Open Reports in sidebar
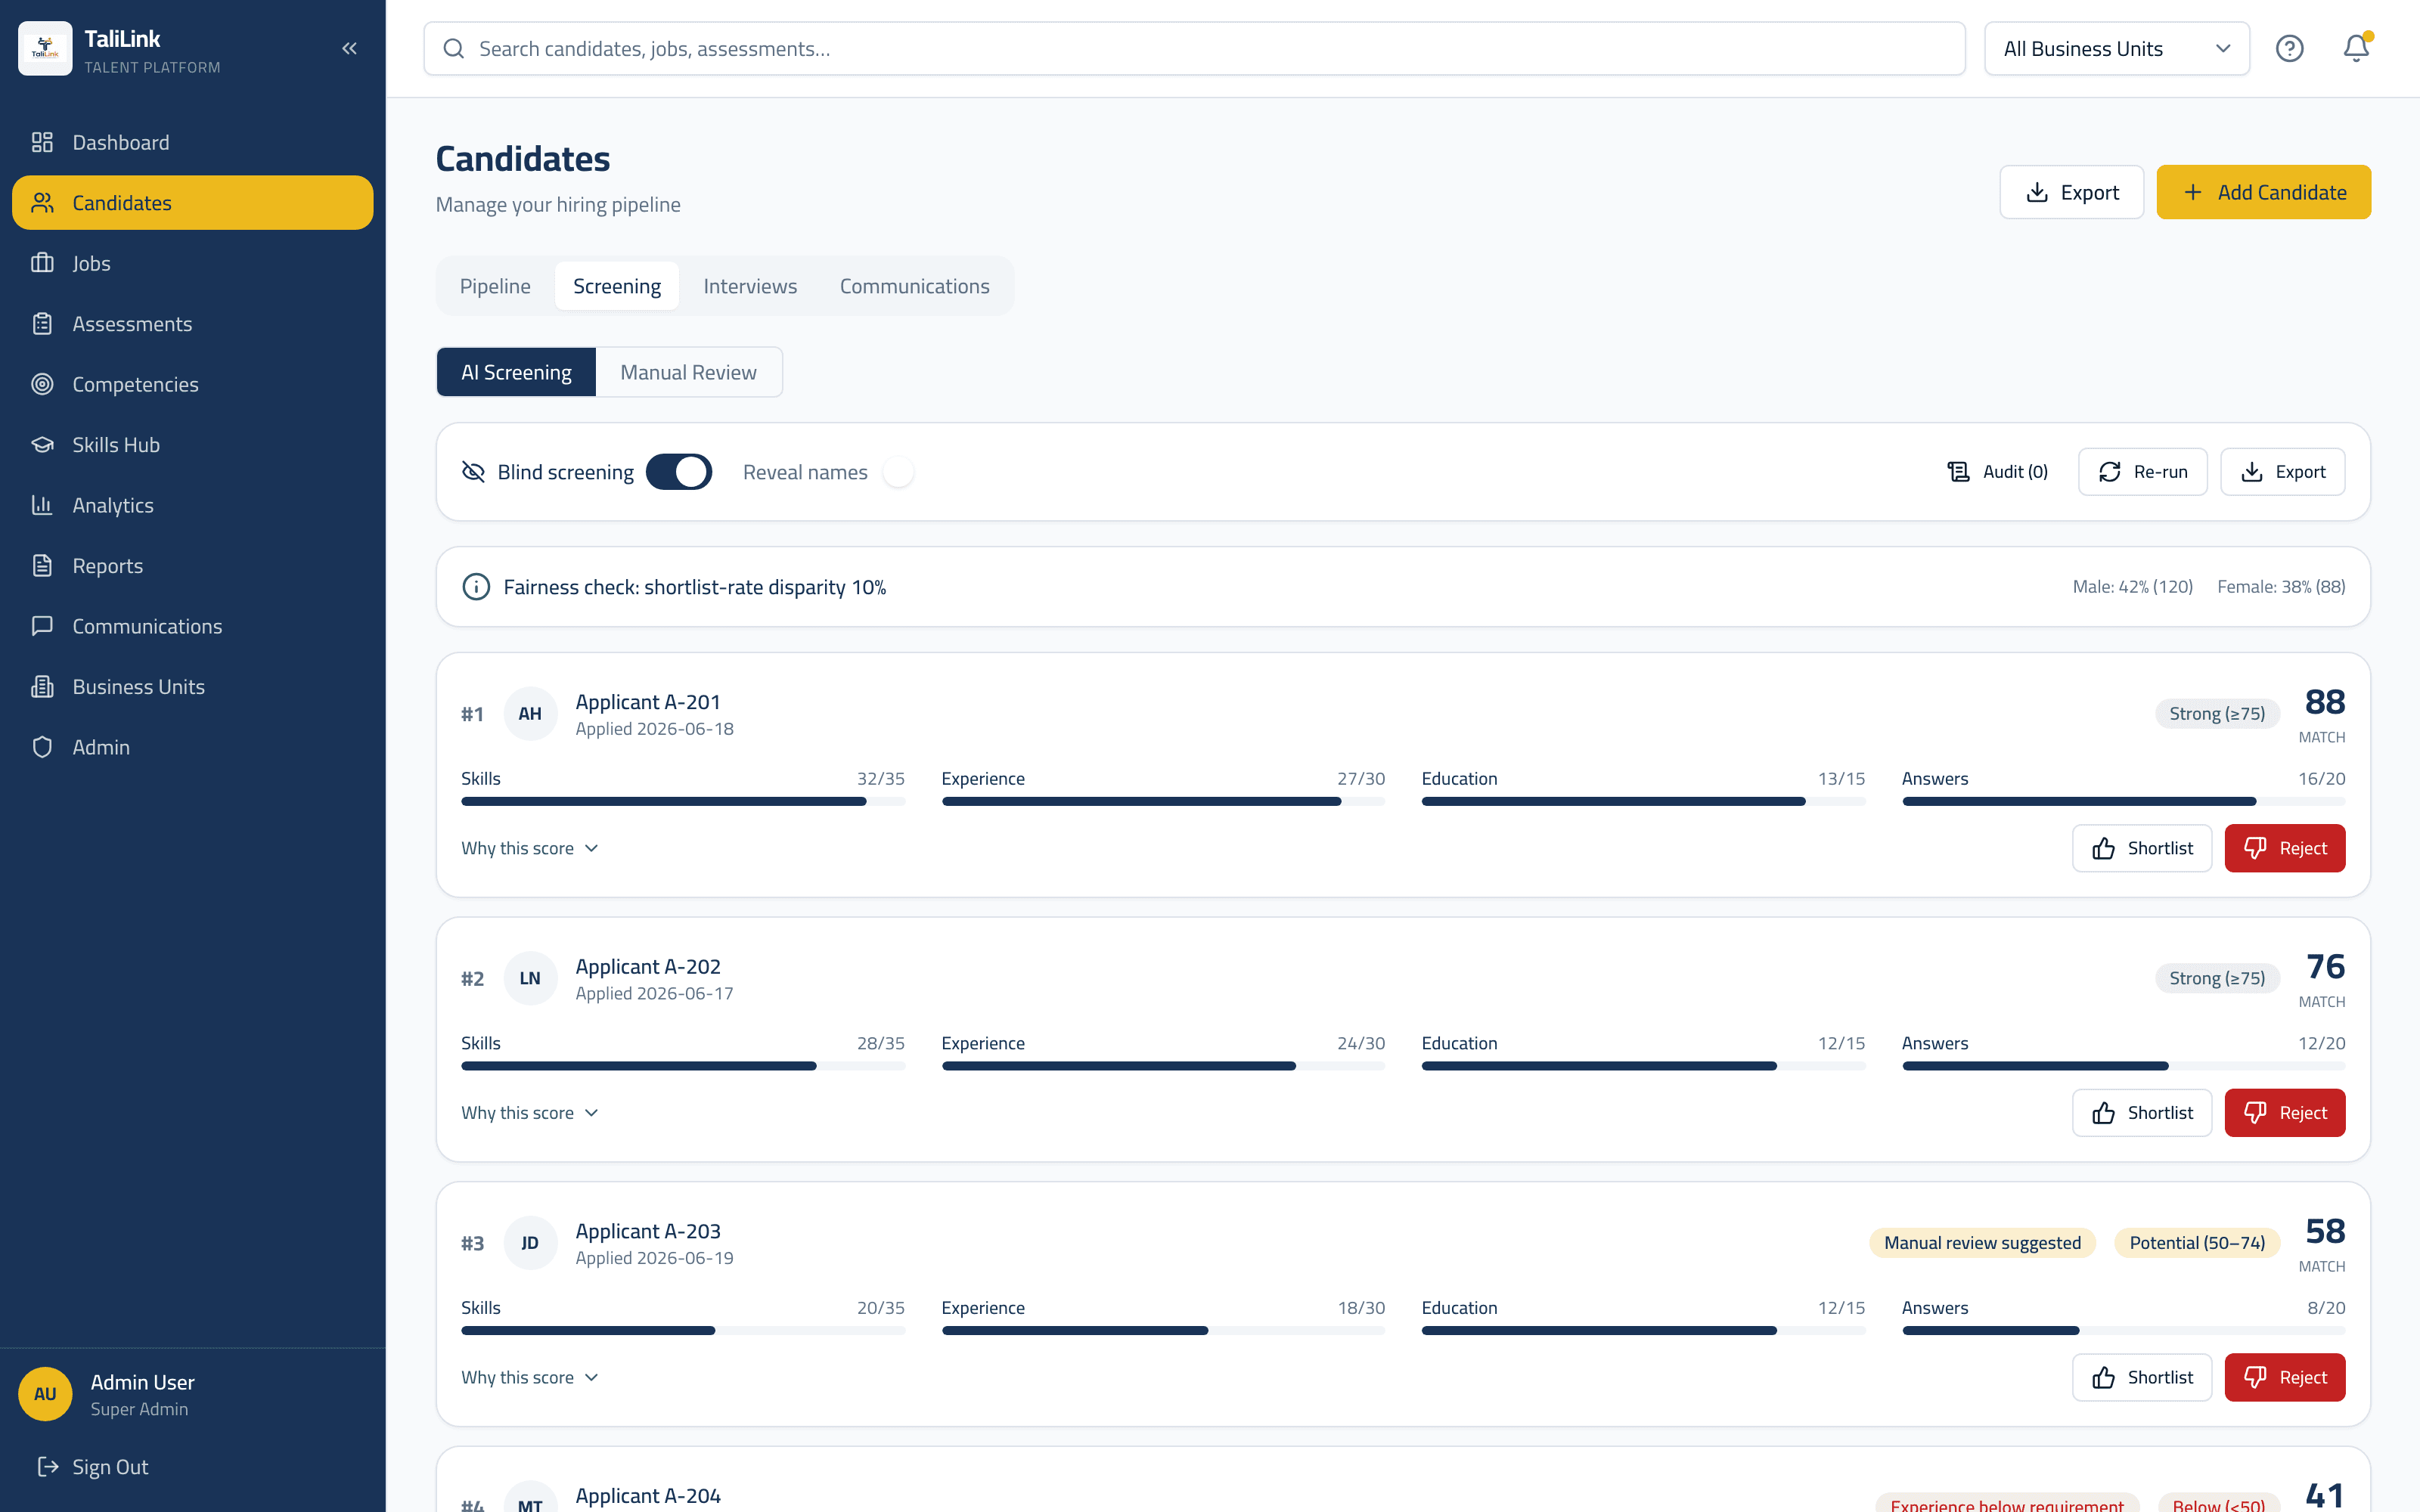This screenshot has height=1512, width=2420. tap(192, 566)
